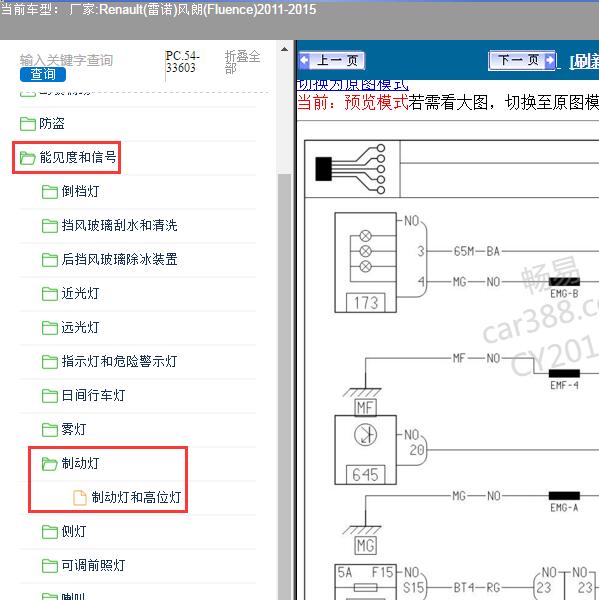Click the tree panel vertical scrollbar thumb
The image size is (599, 600).
284,386
